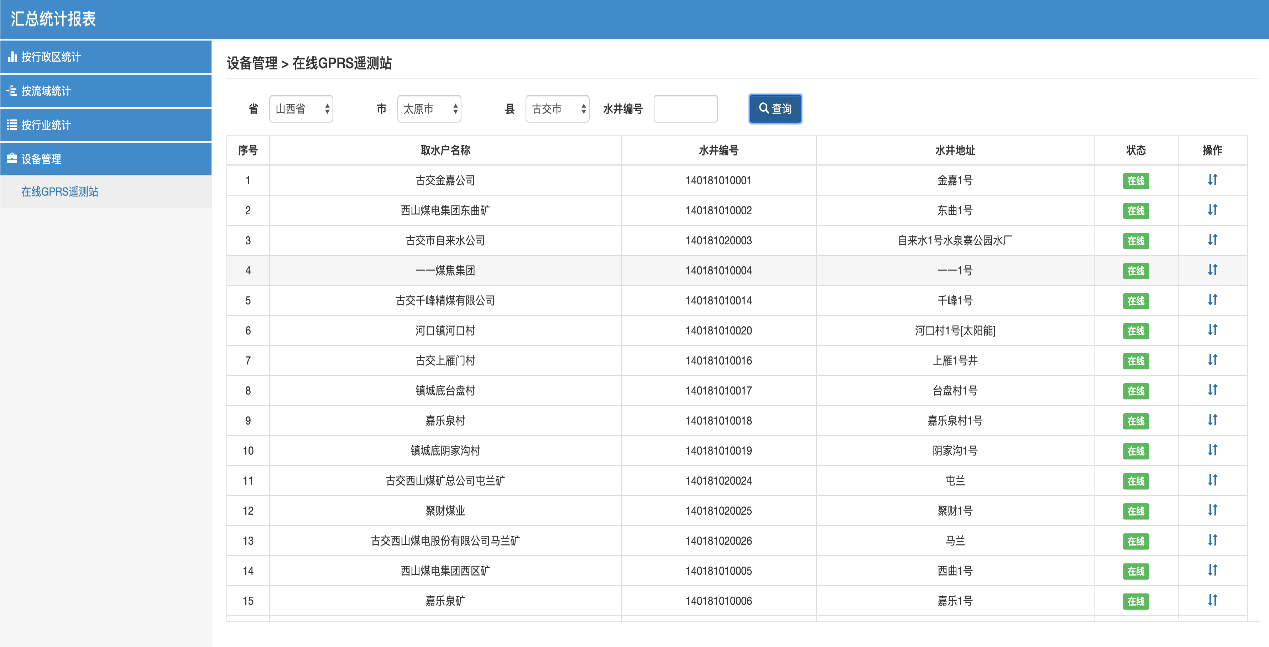The width and height of the screenshot is (1269, 647).
Task: Open 在线GPRS遥测站 sidebar link
Action: point(60,192)
